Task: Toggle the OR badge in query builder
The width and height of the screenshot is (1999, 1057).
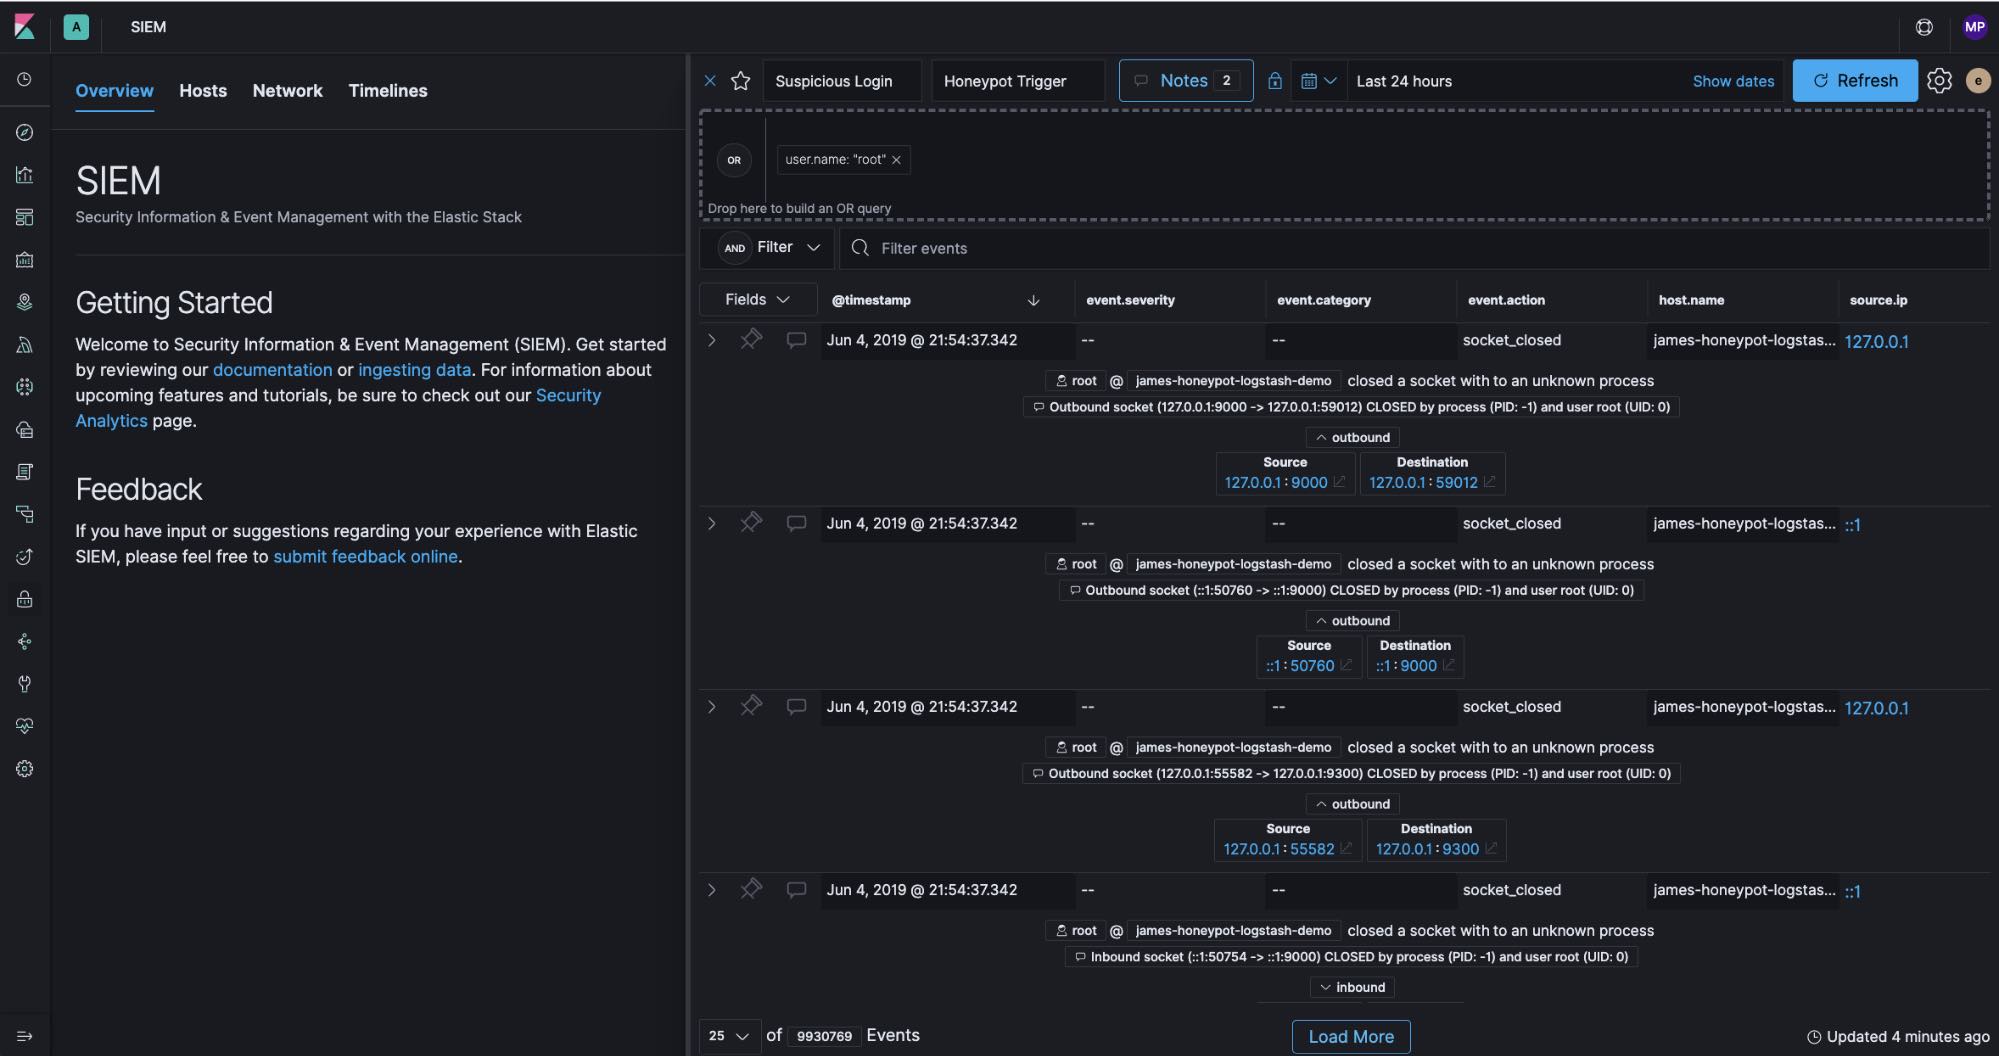Action: click(734, 160)
